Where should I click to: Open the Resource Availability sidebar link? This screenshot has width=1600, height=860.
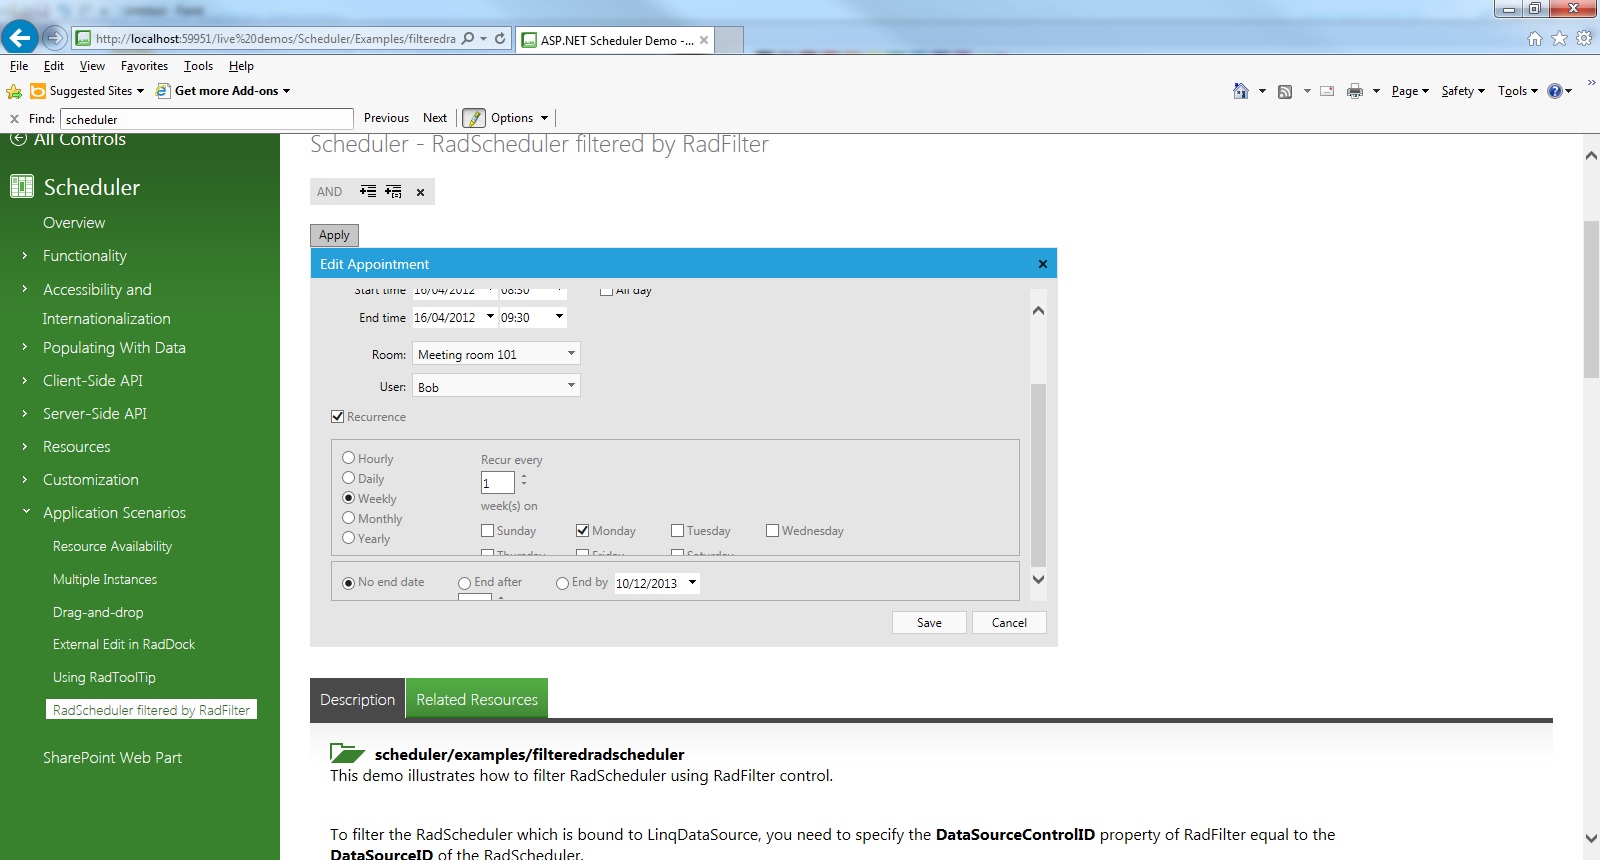click(x=112, y=546)
